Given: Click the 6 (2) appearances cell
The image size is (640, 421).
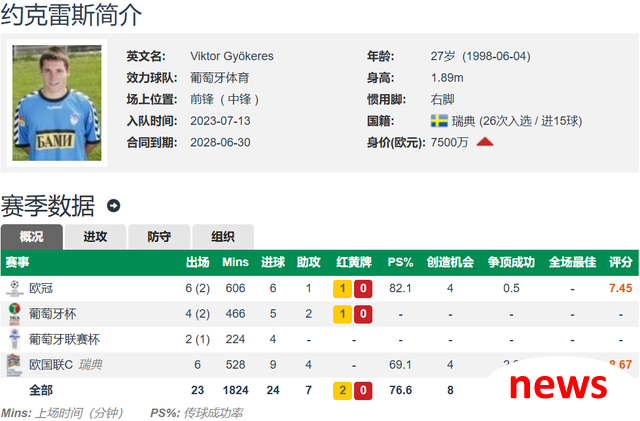Looking at the screenshot, I should click(198, 288).
